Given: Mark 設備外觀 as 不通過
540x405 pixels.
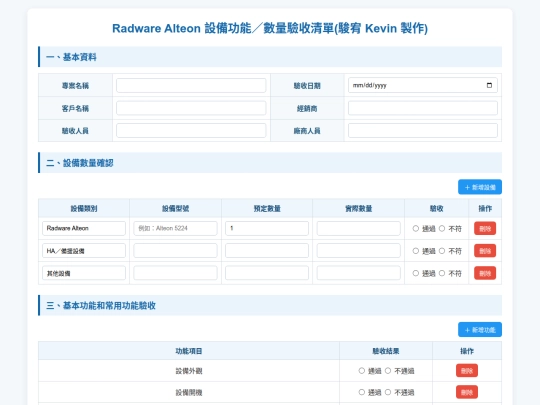Looking at the screenshot, I should pyautogui.click(x=388, y=371).
